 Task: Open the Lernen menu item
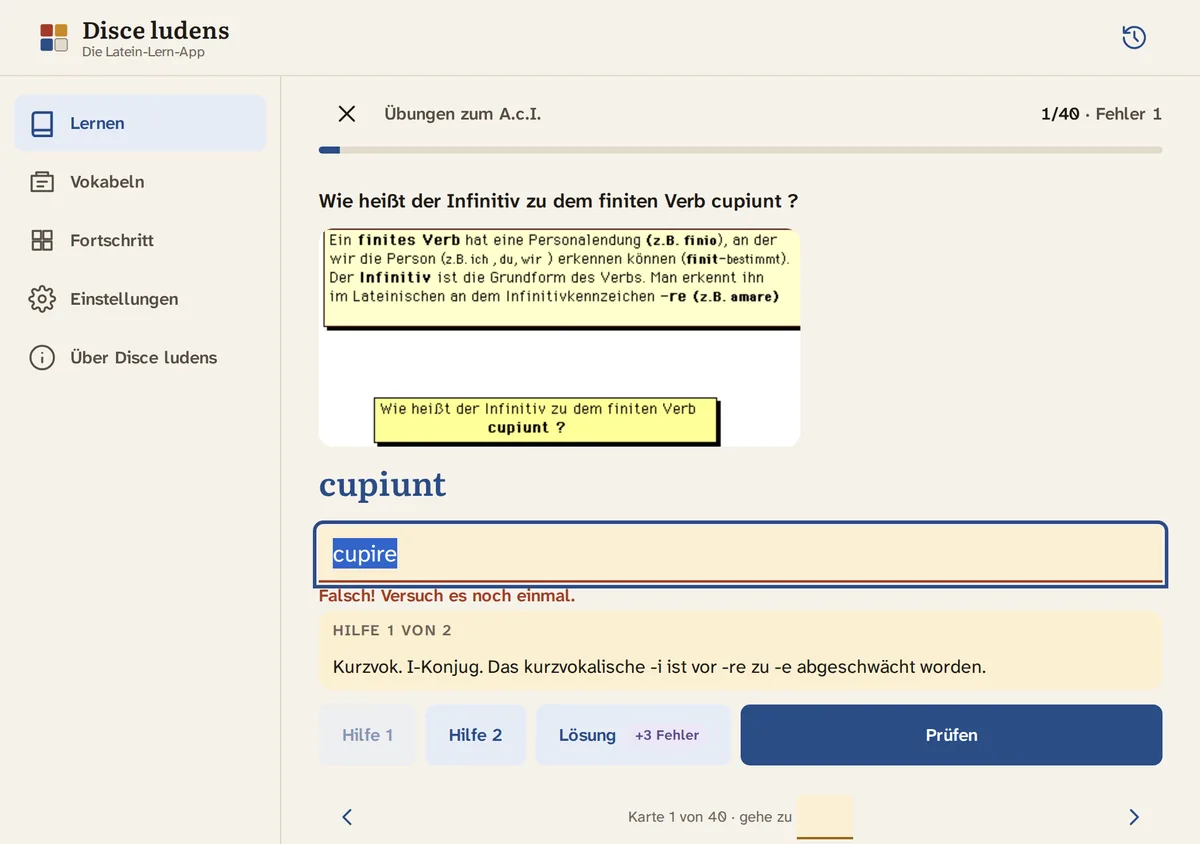[x=140, y=124]
